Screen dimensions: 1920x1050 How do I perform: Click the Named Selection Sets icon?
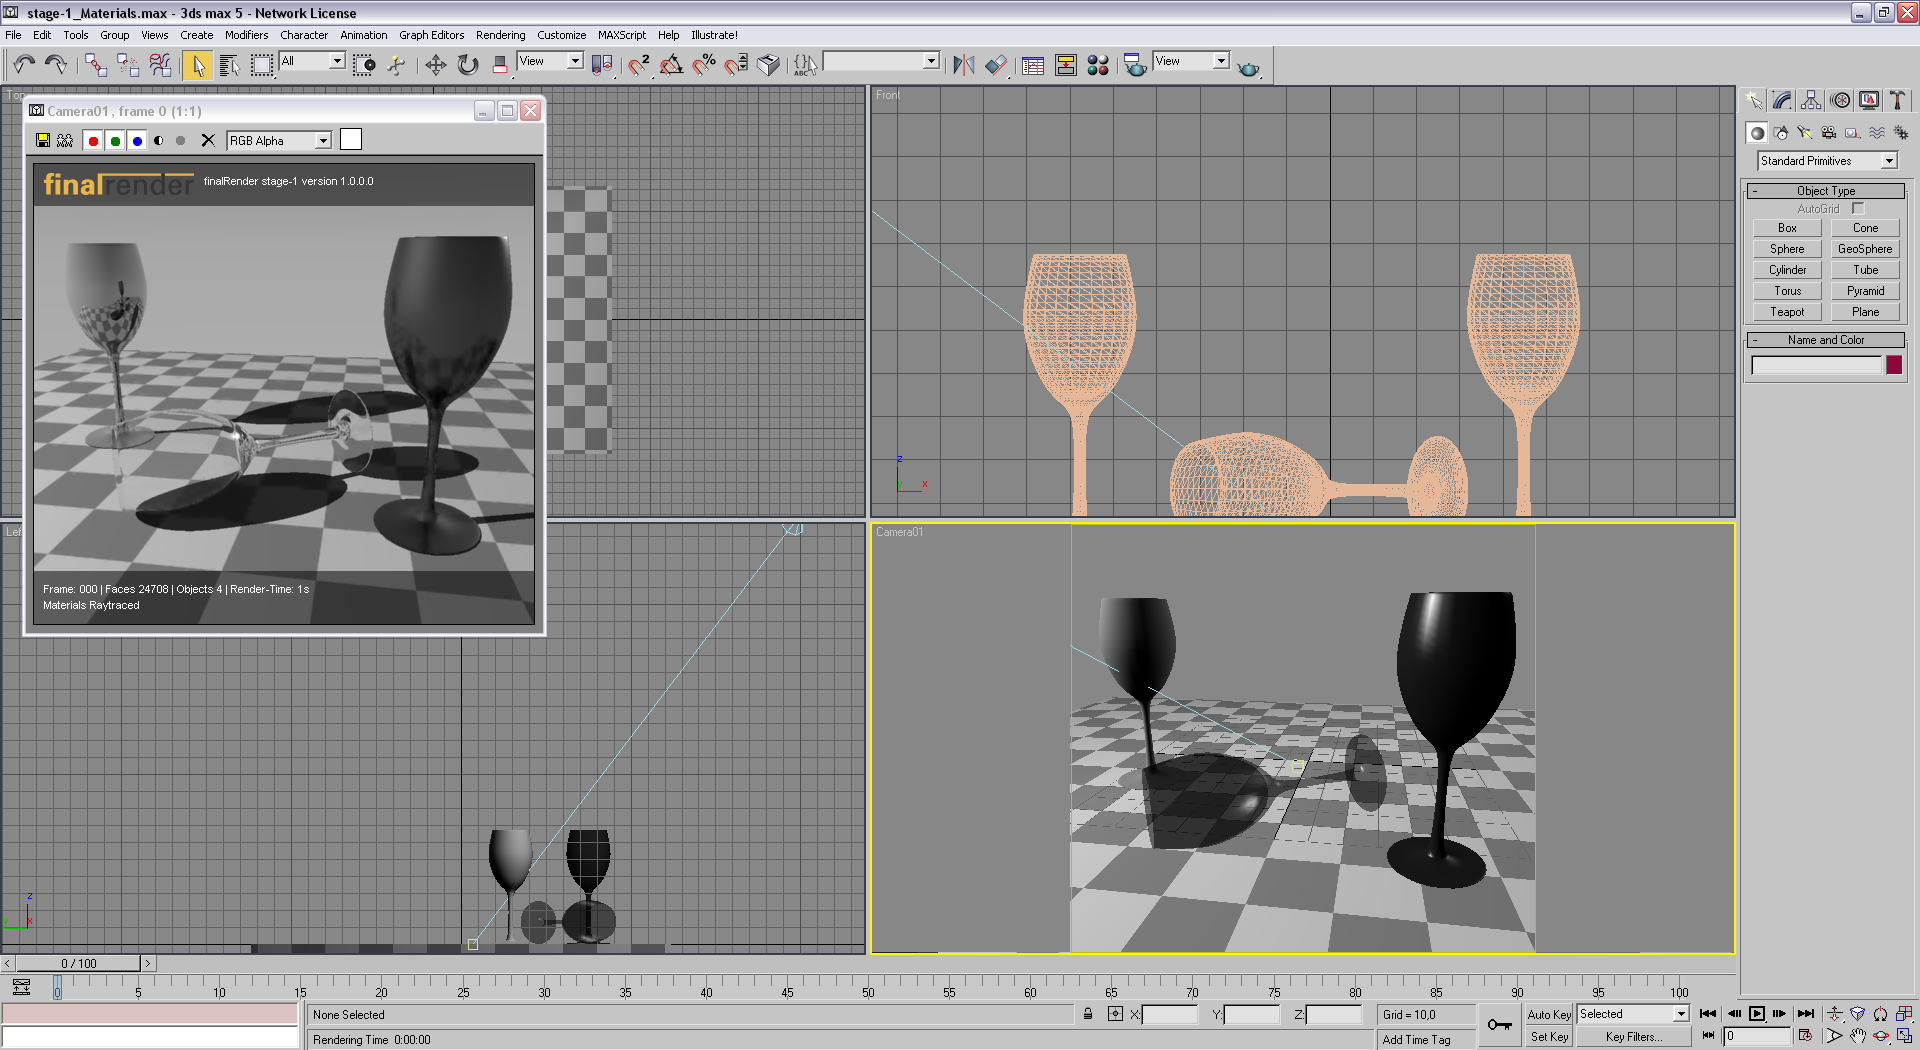click(805, 65)
